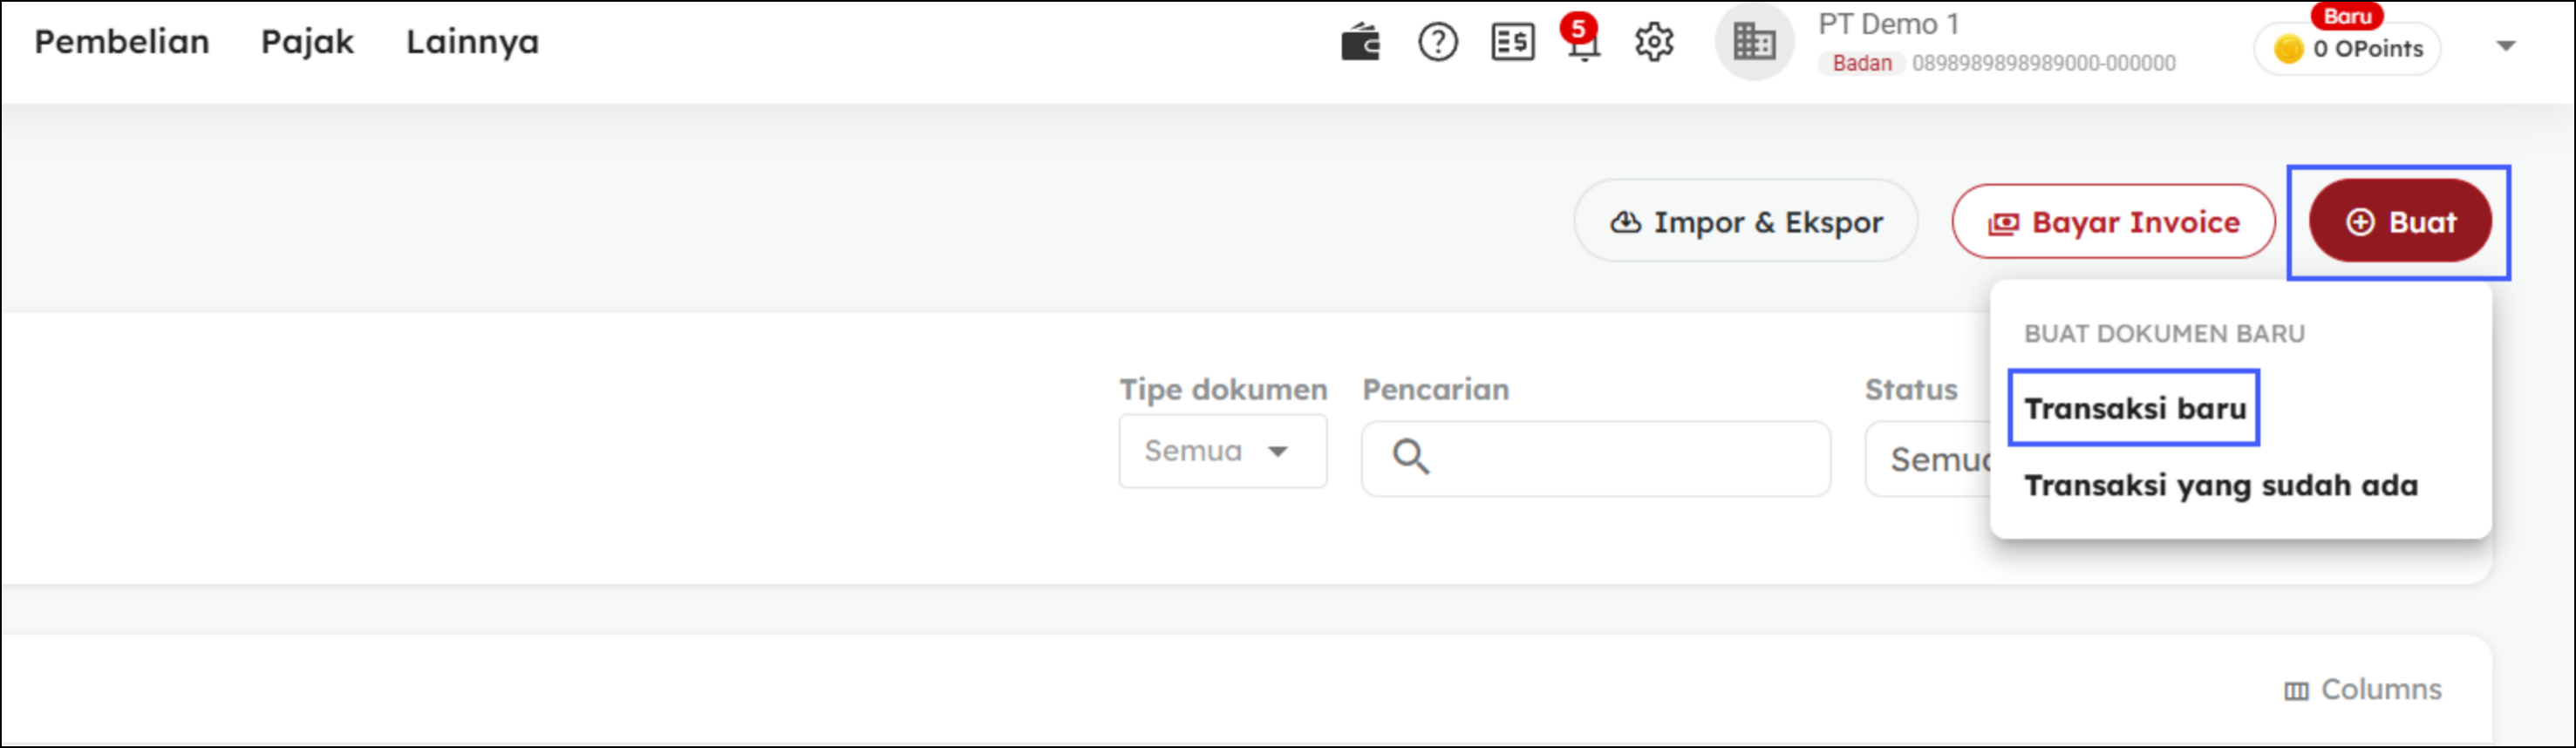This screenshot has height=748, width=2576.
Task: Click the Impor & Ekspor button
Action: point(1745,222)
